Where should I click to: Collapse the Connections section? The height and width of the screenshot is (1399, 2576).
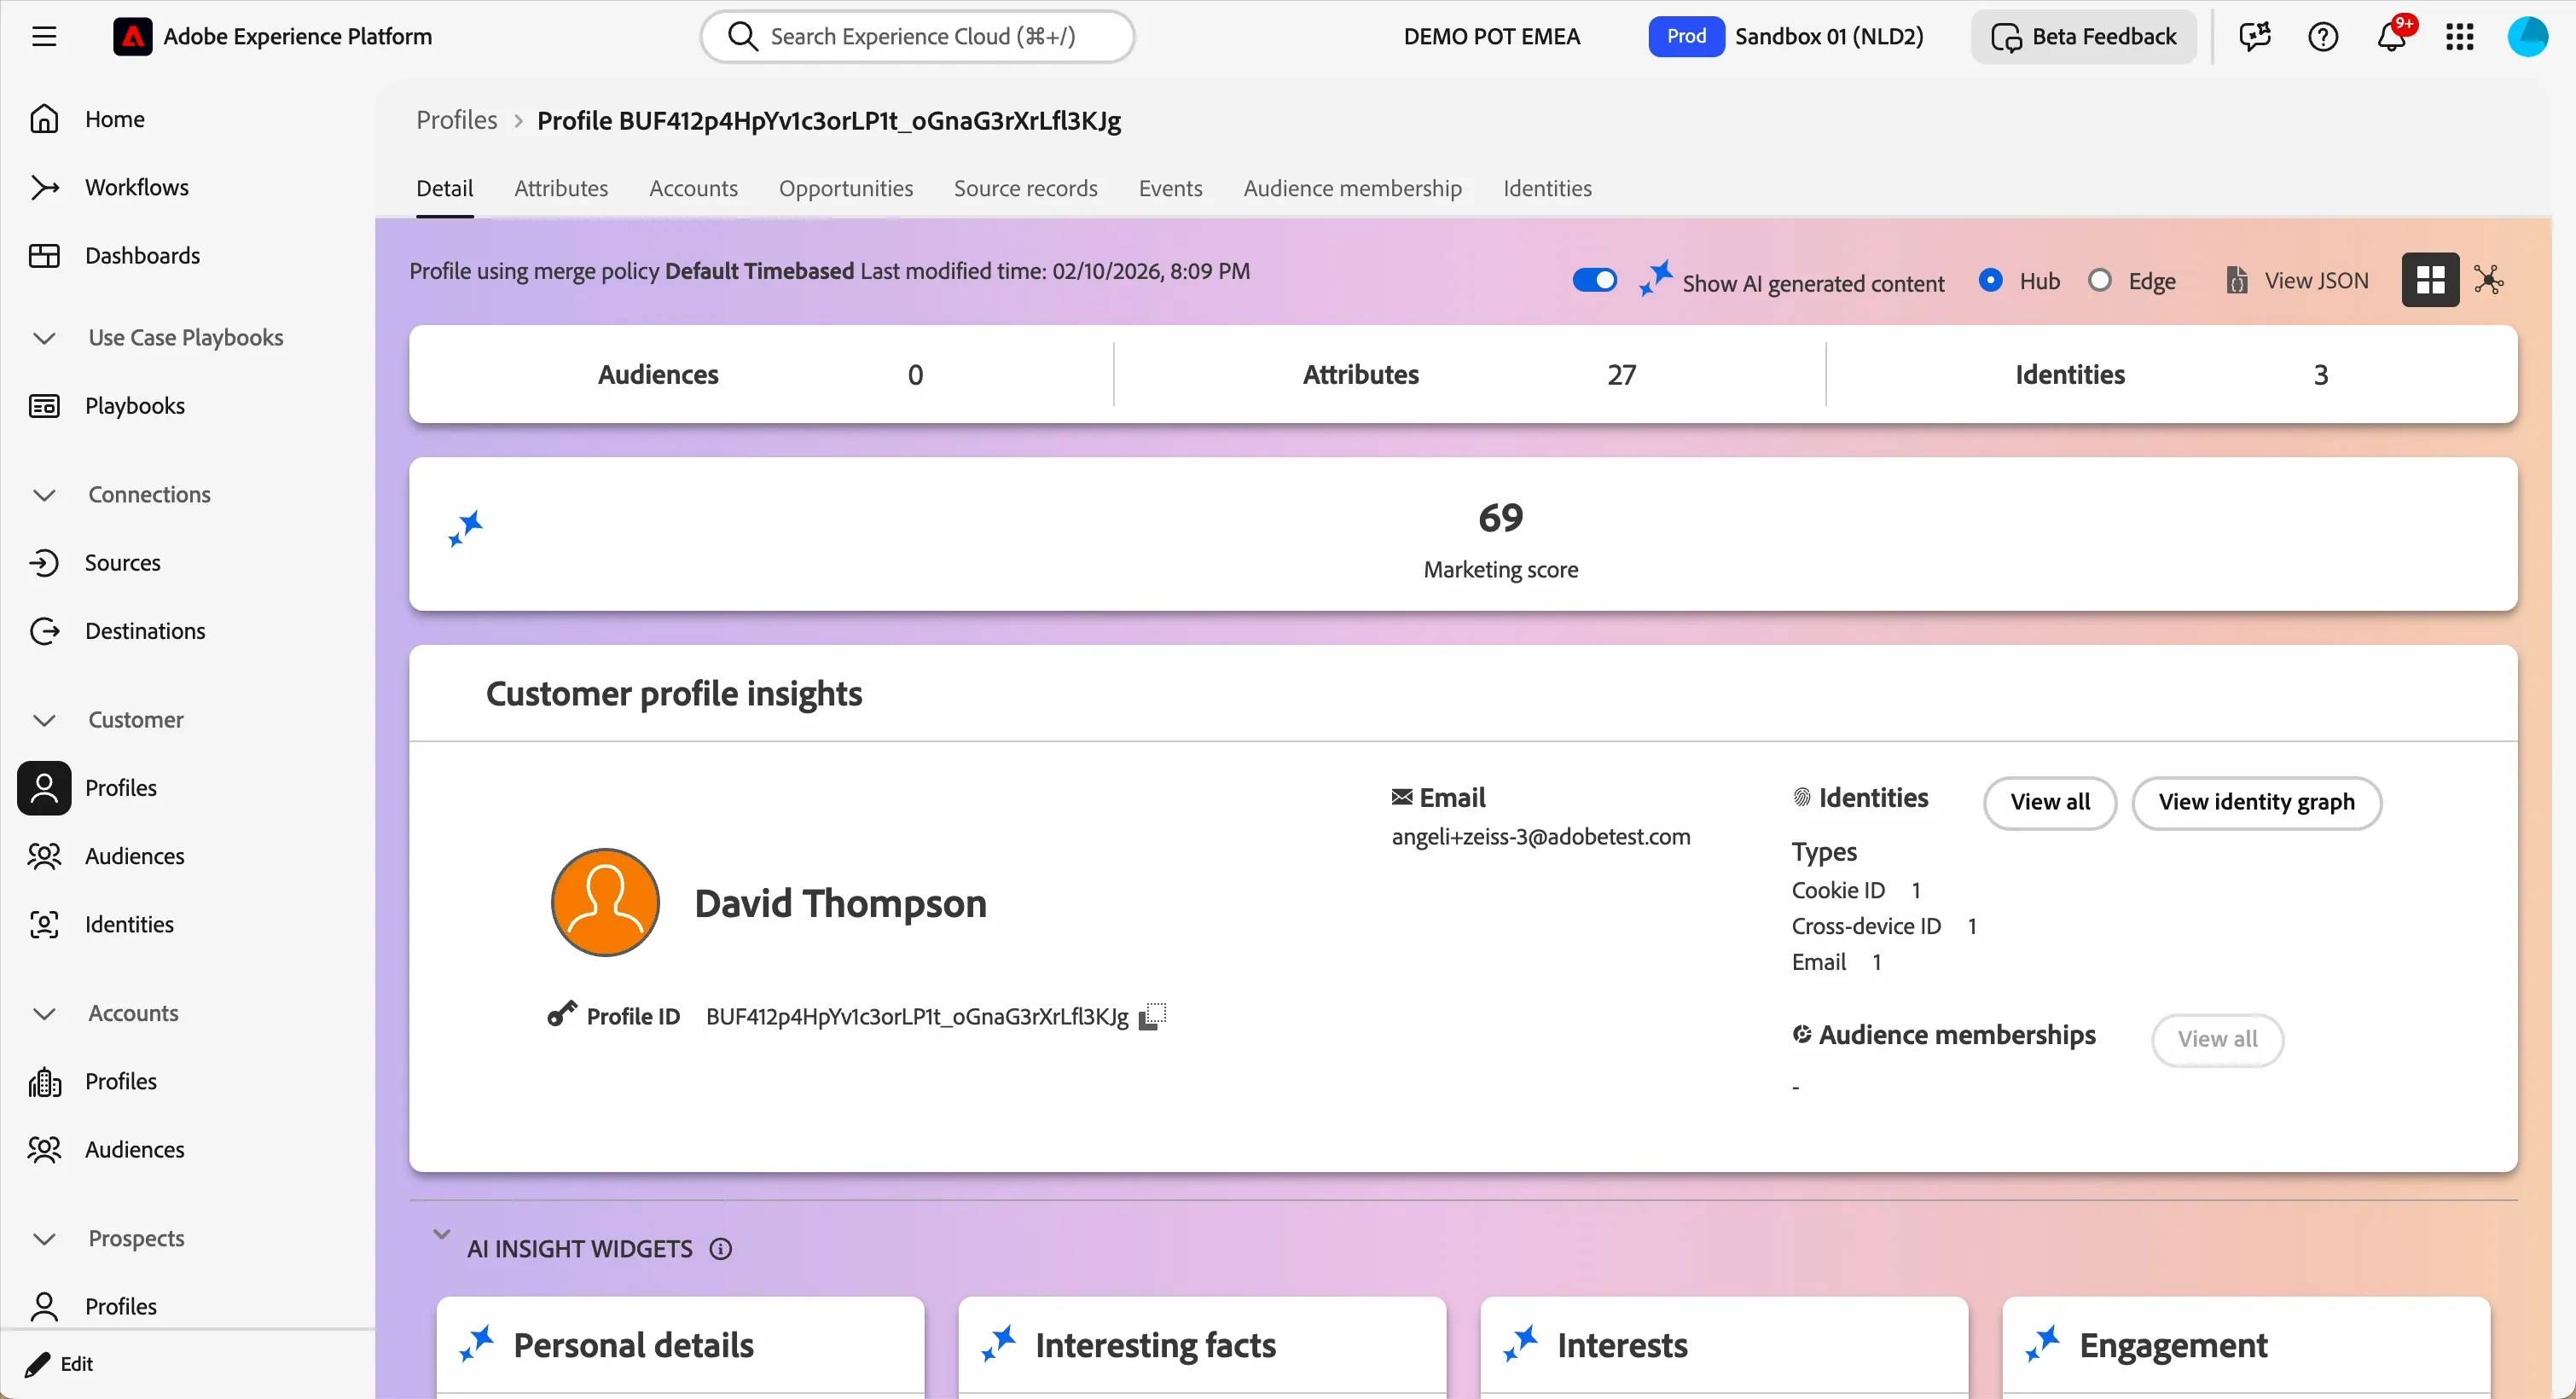pyautogui.click(x=44, y=495)
